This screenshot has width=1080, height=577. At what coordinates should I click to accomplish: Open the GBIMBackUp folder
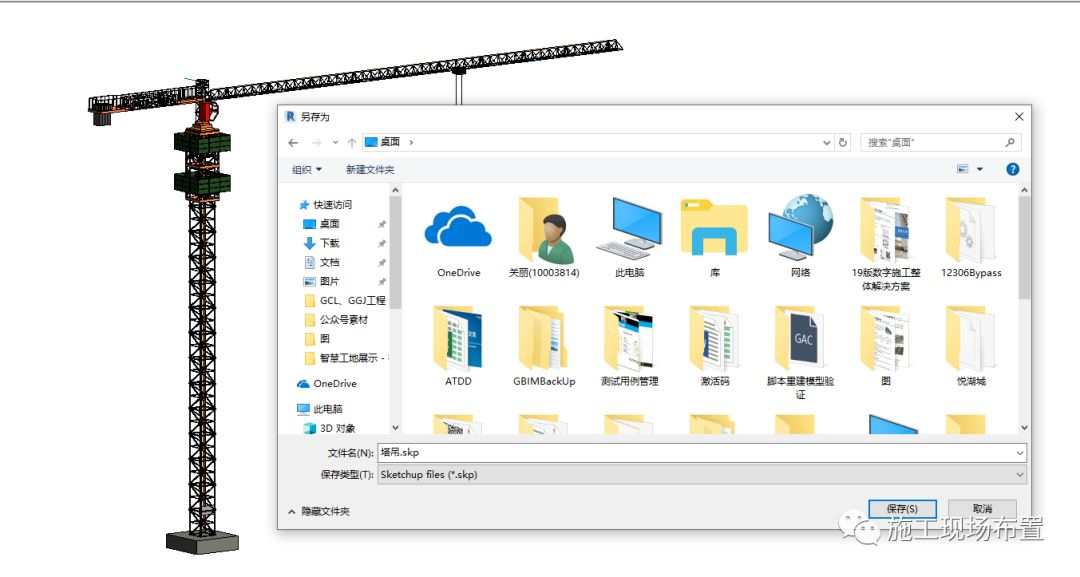click(x=543, y=346)
